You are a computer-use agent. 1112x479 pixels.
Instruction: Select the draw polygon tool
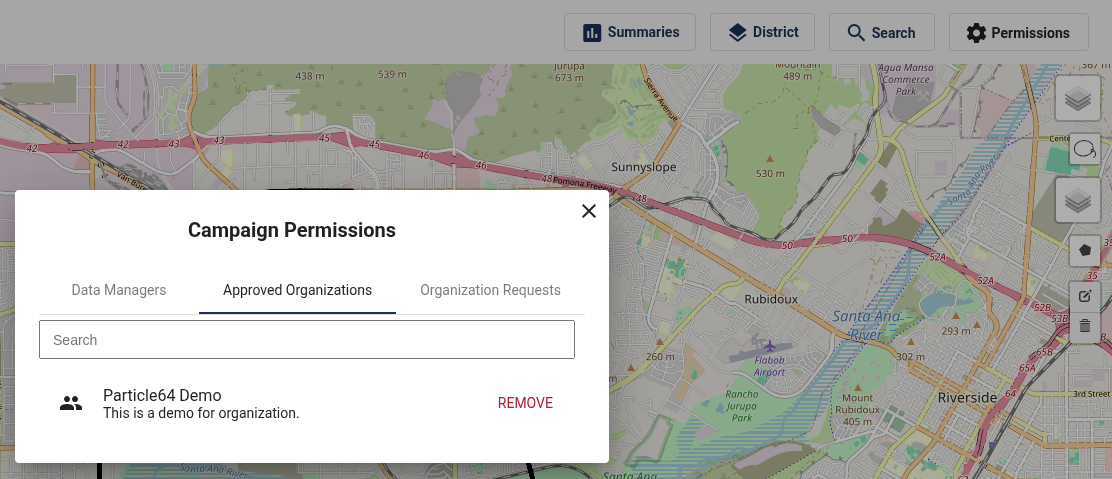[1084, 250]
